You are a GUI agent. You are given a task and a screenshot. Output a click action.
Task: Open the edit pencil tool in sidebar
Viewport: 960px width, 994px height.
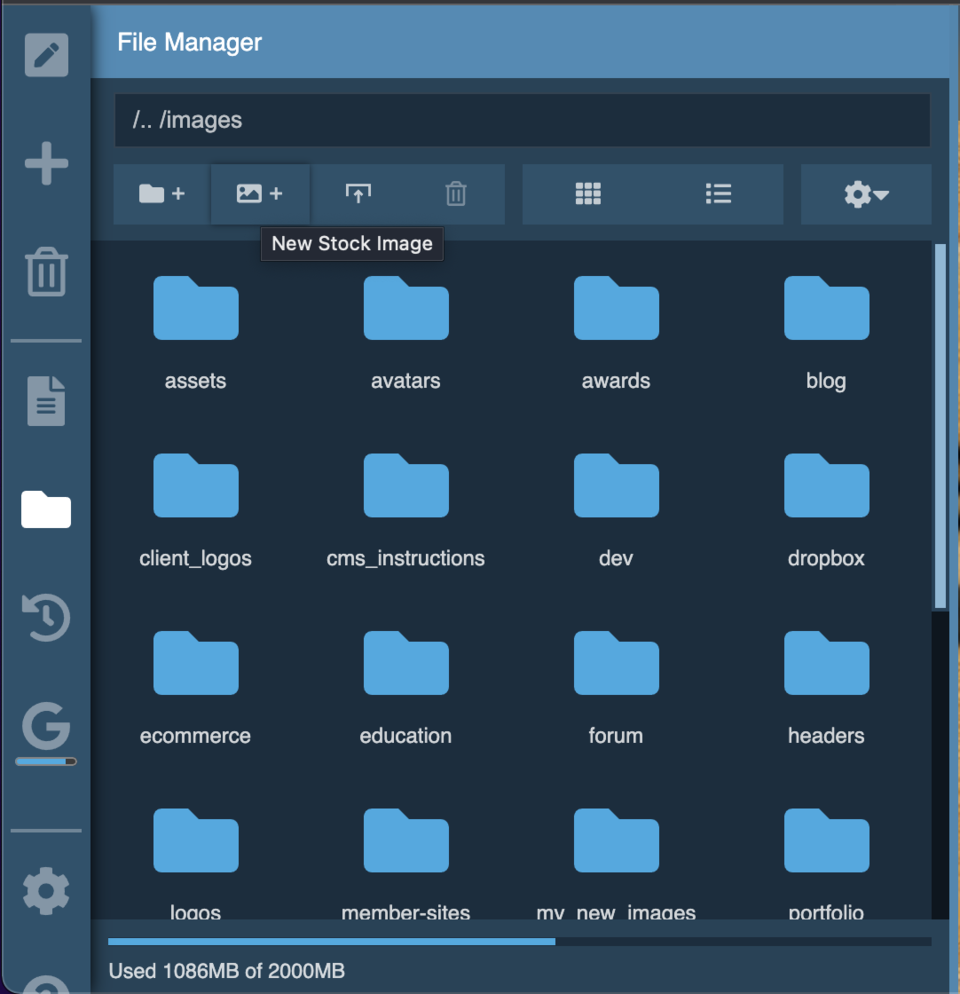point(46,55)
